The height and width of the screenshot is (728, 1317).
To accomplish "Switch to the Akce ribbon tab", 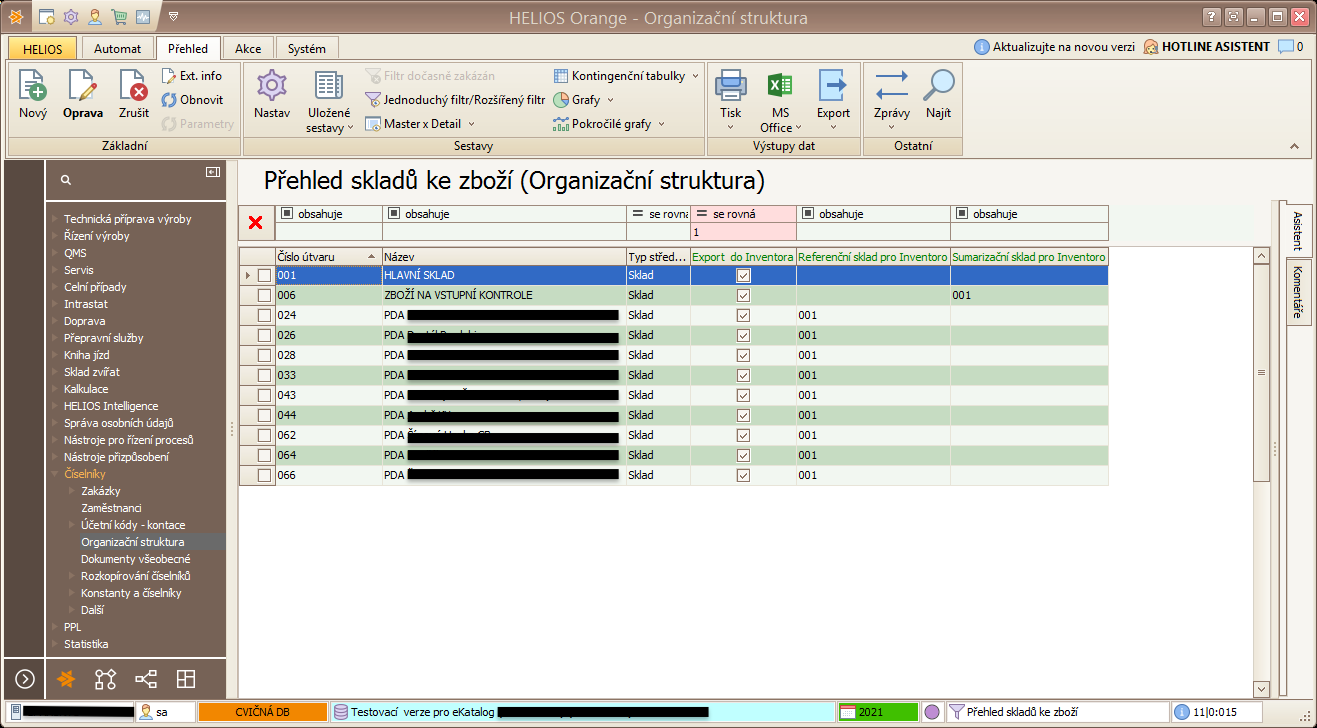I will (x=248, y=48).
